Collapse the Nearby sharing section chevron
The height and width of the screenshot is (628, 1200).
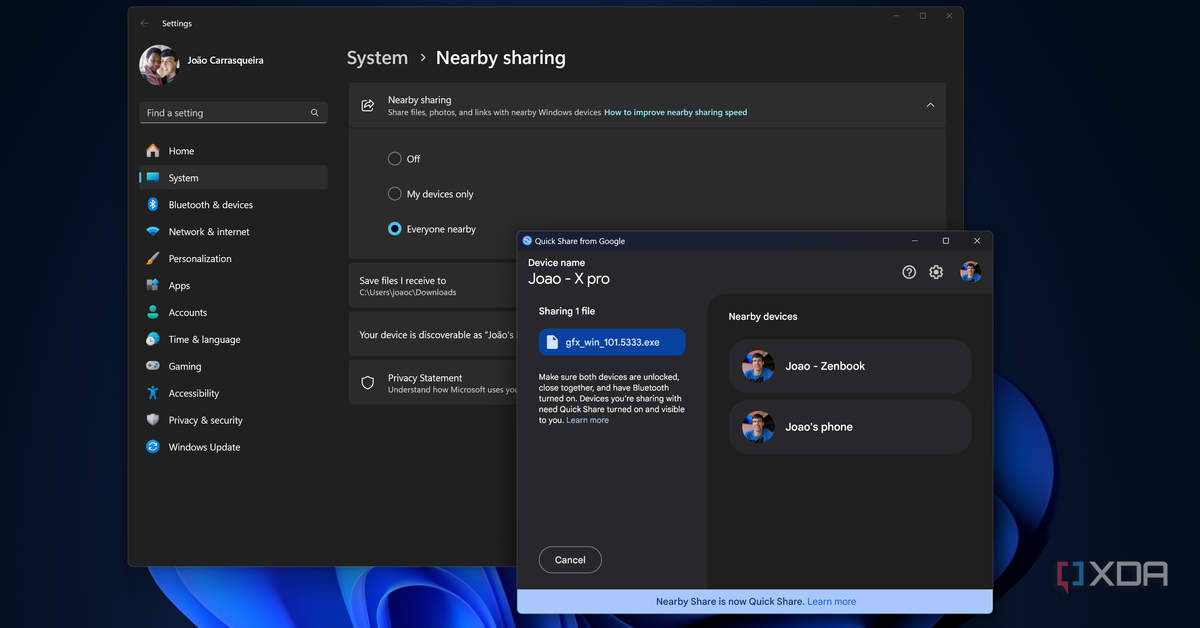(x=930, y=105)
